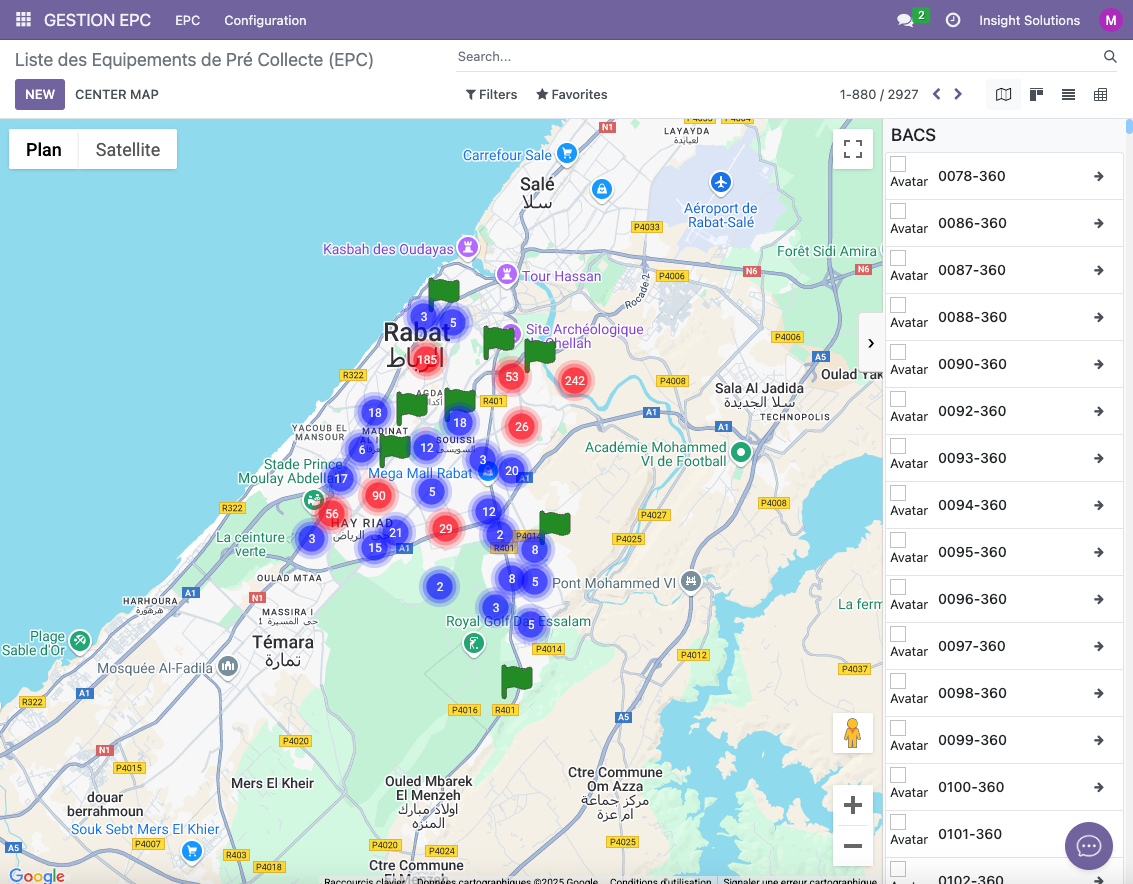Switch to list view icon
This screenshot has height=884, width=1133.
1068,95
